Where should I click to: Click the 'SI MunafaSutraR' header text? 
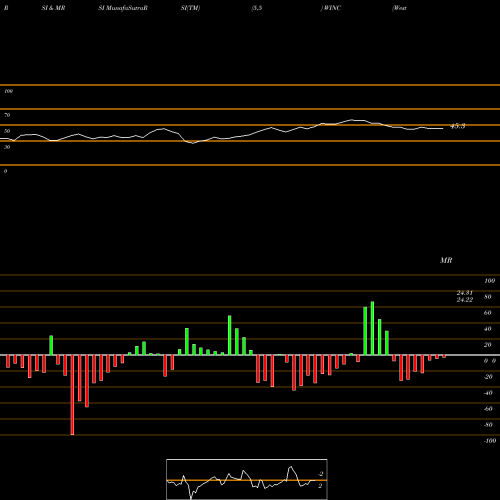pos(123,8)
